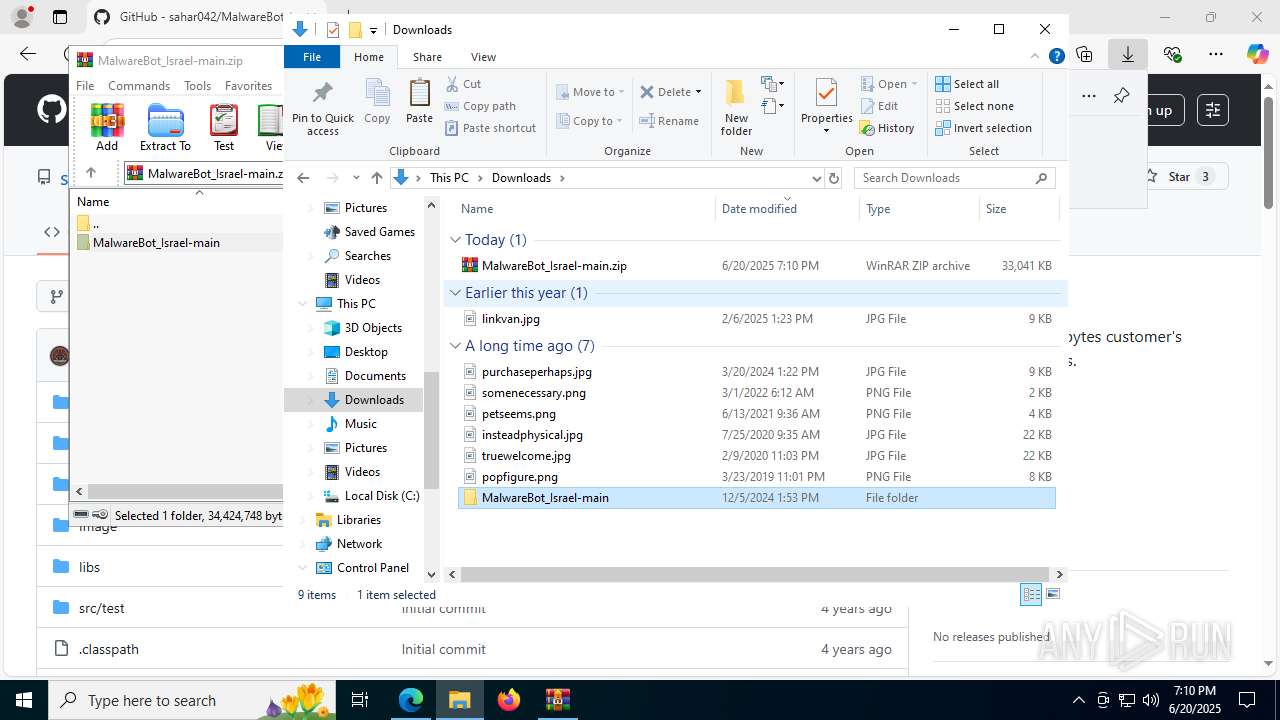Click History in the Open group

[887, 128]
